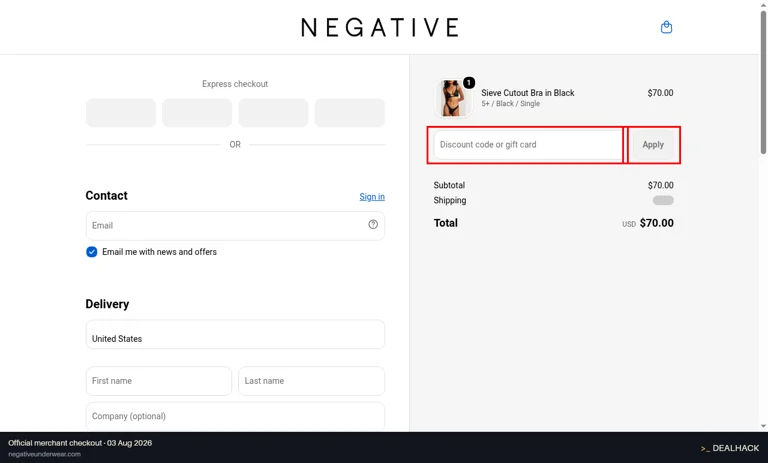The width and height of the screenshot is (768, 463).
Task: Uncheck Email me with news and offers
Action: (92, 252)
